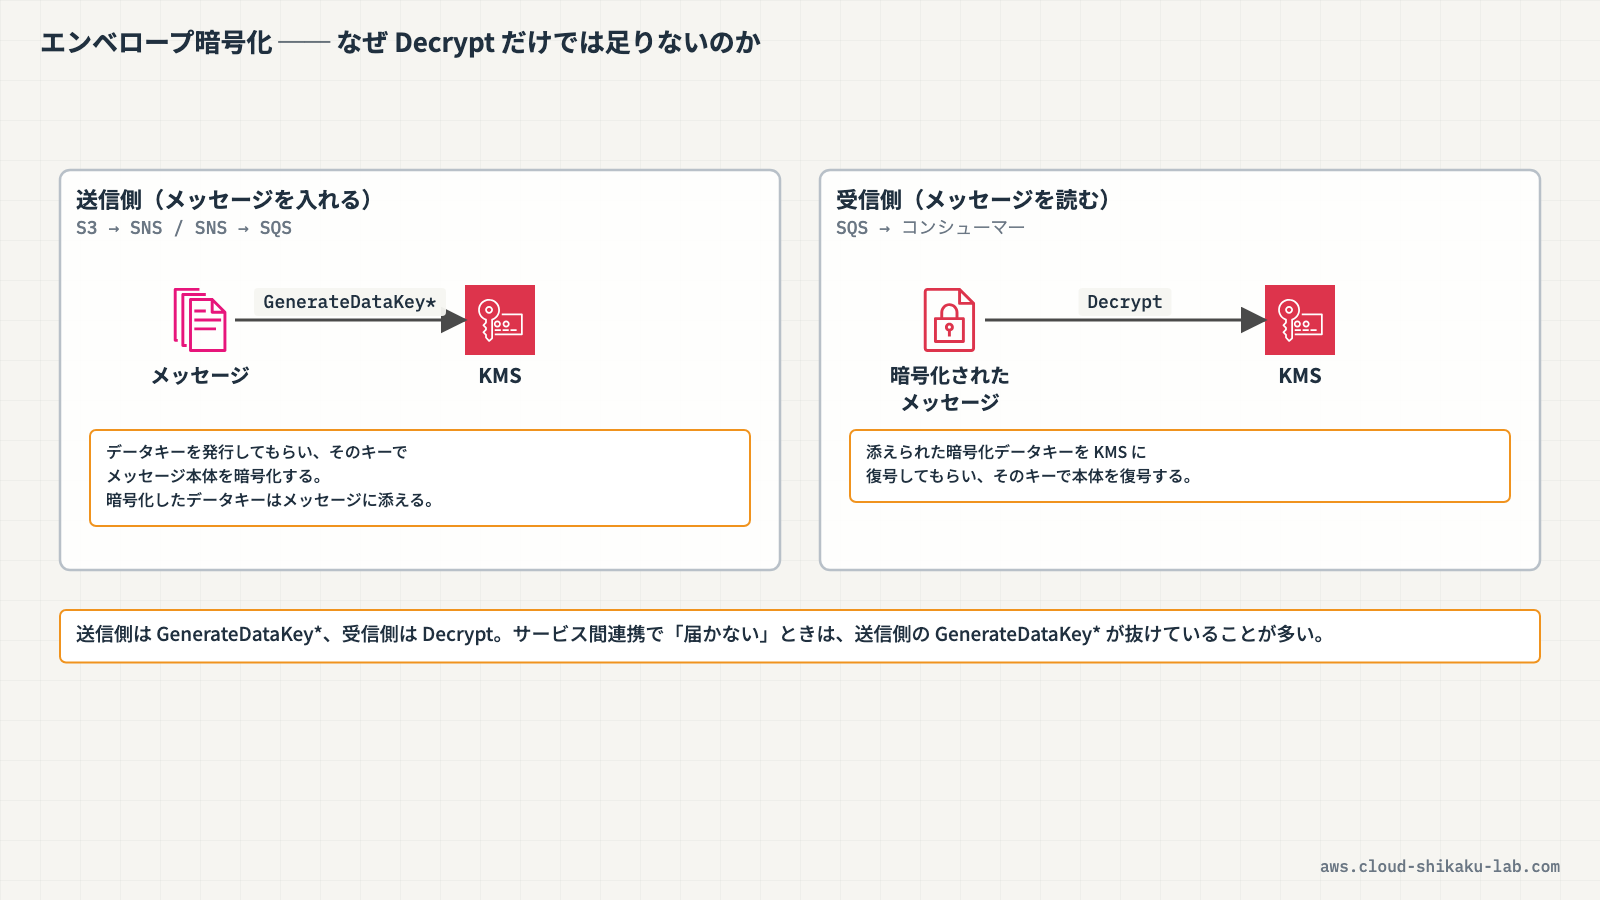The image size is (1600, 900).
Task: Click the heading 送信側（メッセージを入れる）
Action: tap(224, 200)
